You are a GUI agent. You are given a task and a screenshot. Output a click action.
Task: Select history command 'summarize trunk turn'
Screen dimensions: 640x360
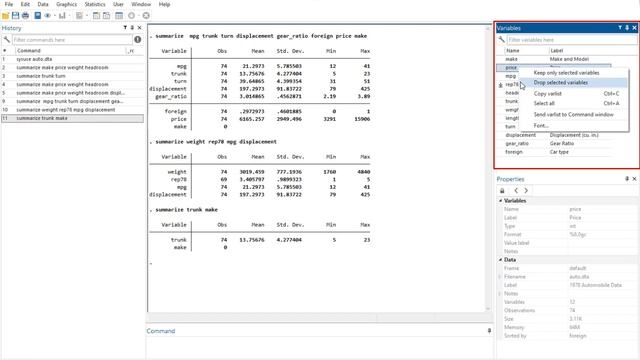coord(72,76)
